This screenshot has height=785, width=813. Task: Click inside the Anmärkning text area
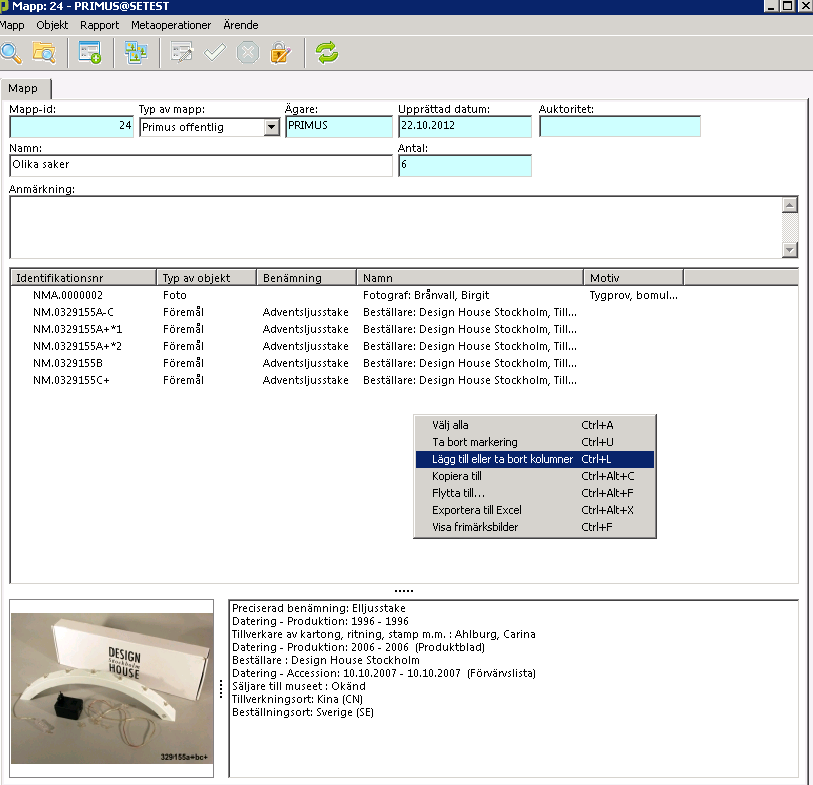point(395,227)
